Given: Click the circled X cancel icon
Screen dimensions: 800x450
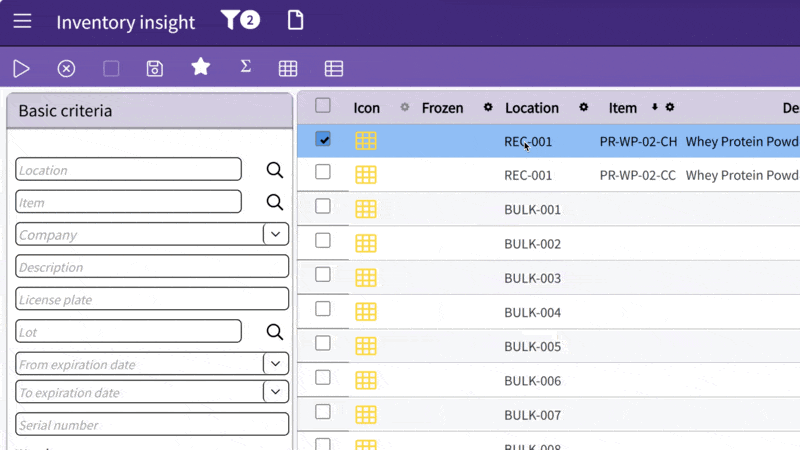Looking at the screenshot, I should click(66, 68).
